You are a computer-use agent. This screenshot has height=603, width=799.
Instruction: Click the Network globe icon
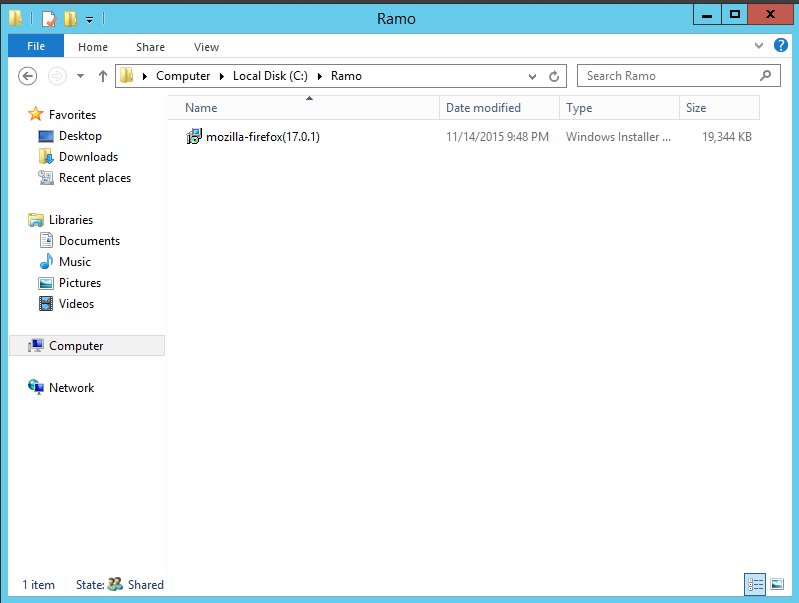point(36,387)
